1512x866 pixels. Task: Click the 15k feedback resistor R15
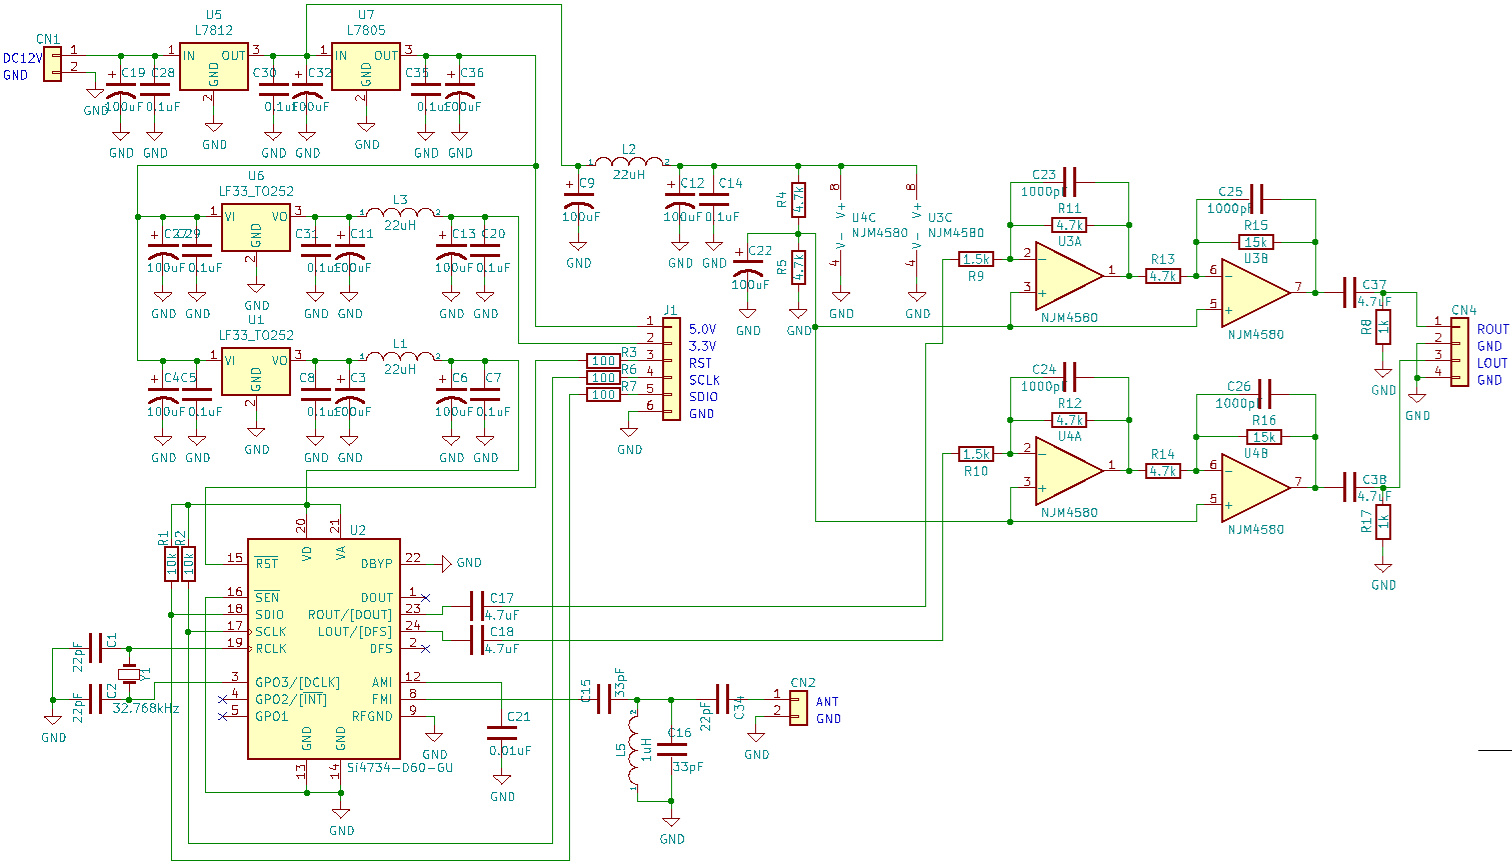(1256, 242)
